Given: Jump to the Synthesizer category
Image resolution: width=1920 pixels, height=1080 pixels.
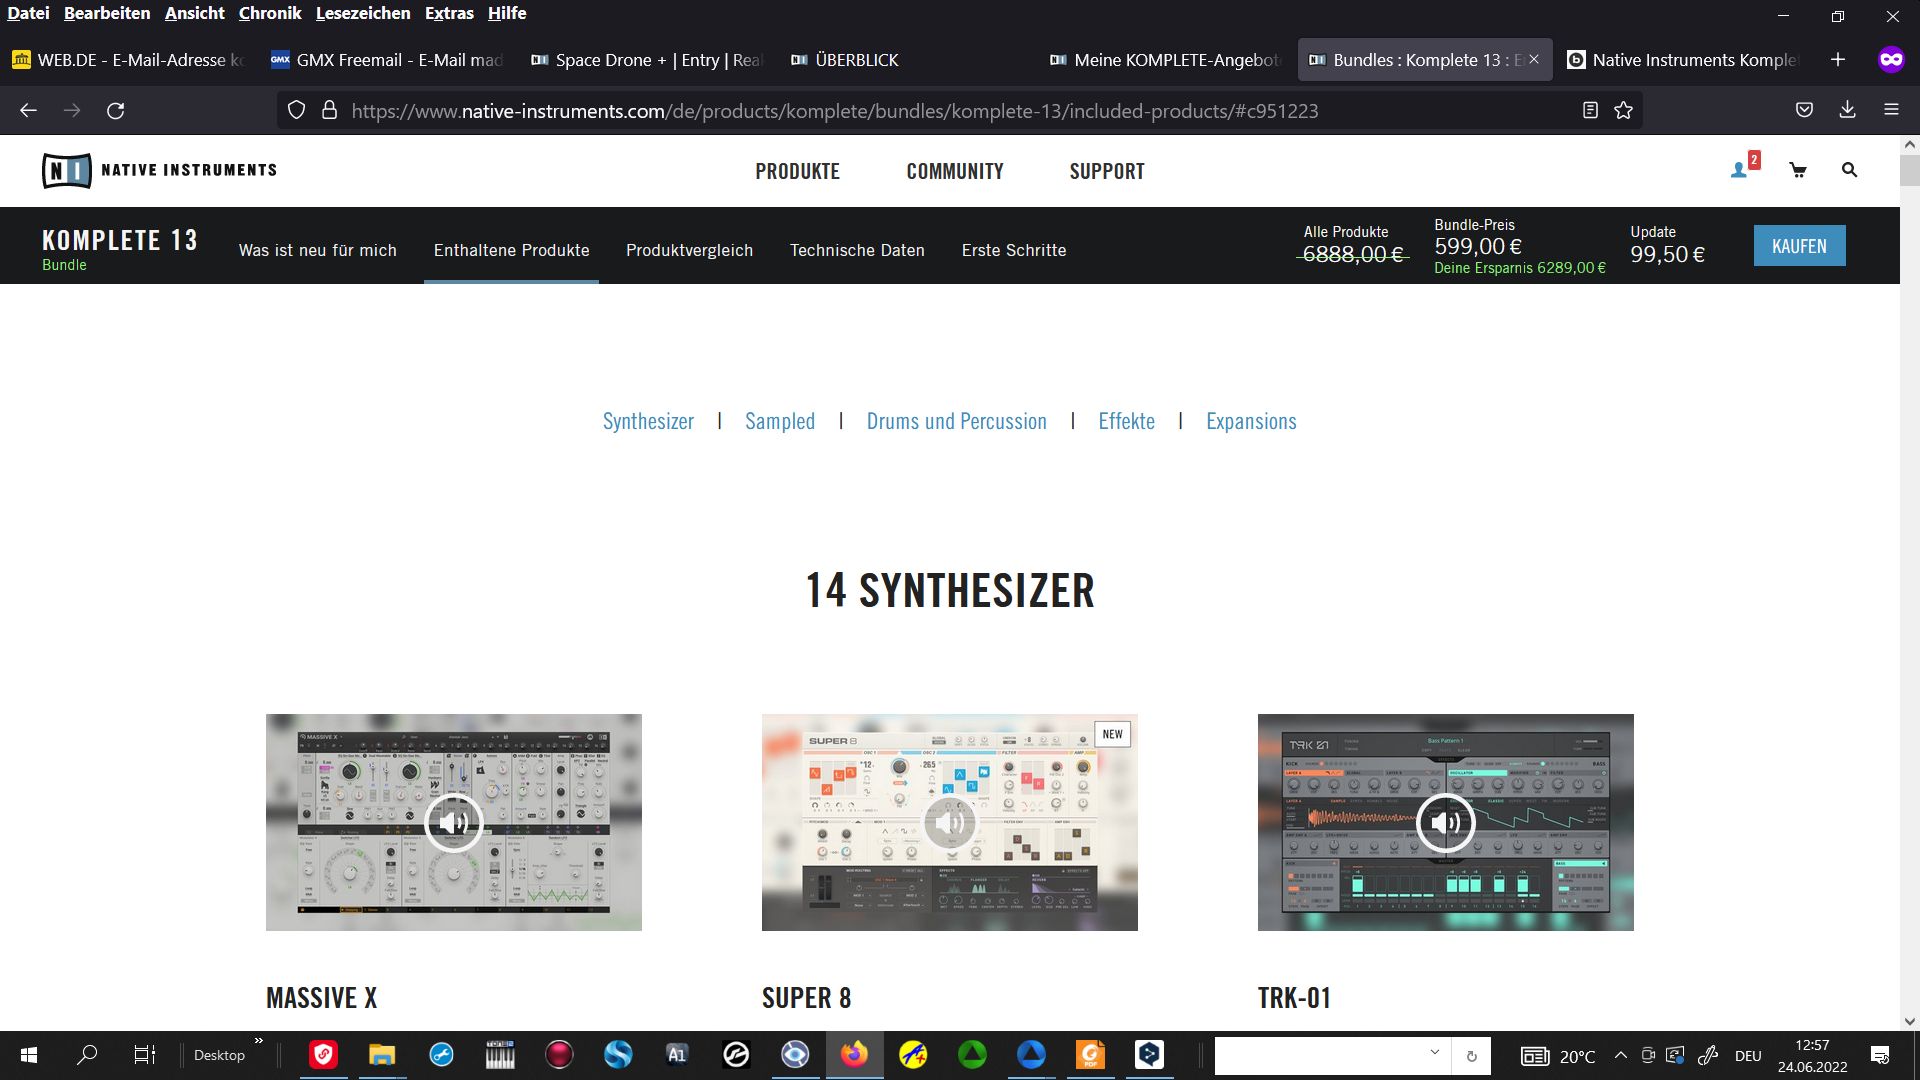Looking at the screenshot, I should (x=648, y=421).
